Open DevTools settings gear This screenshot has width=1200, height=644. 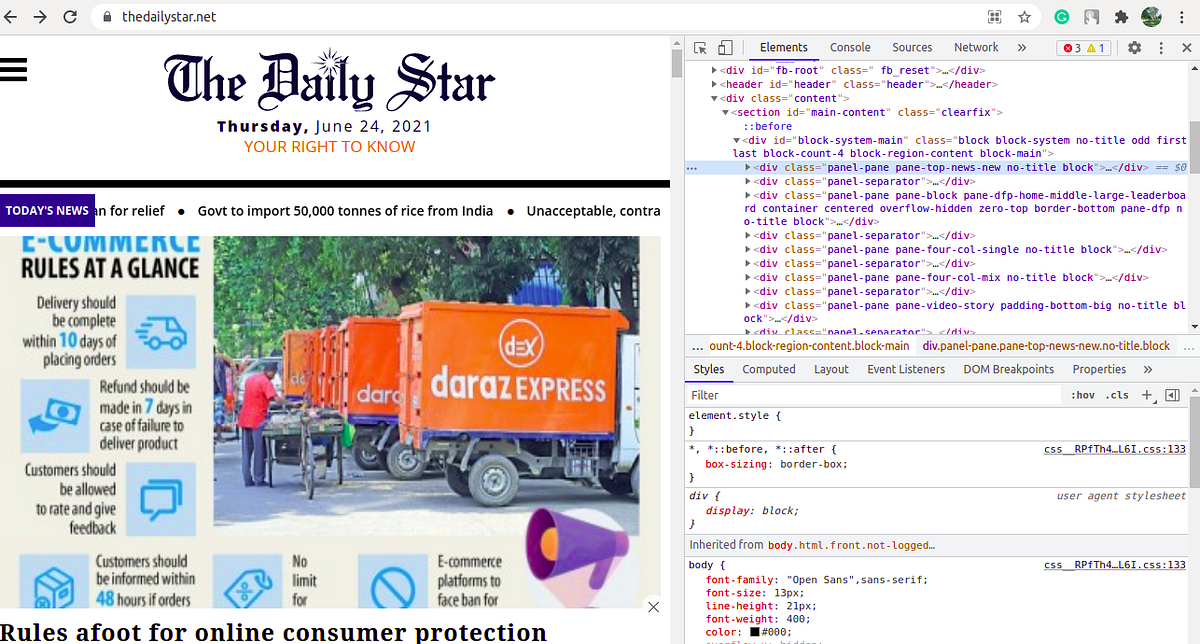1133,47
